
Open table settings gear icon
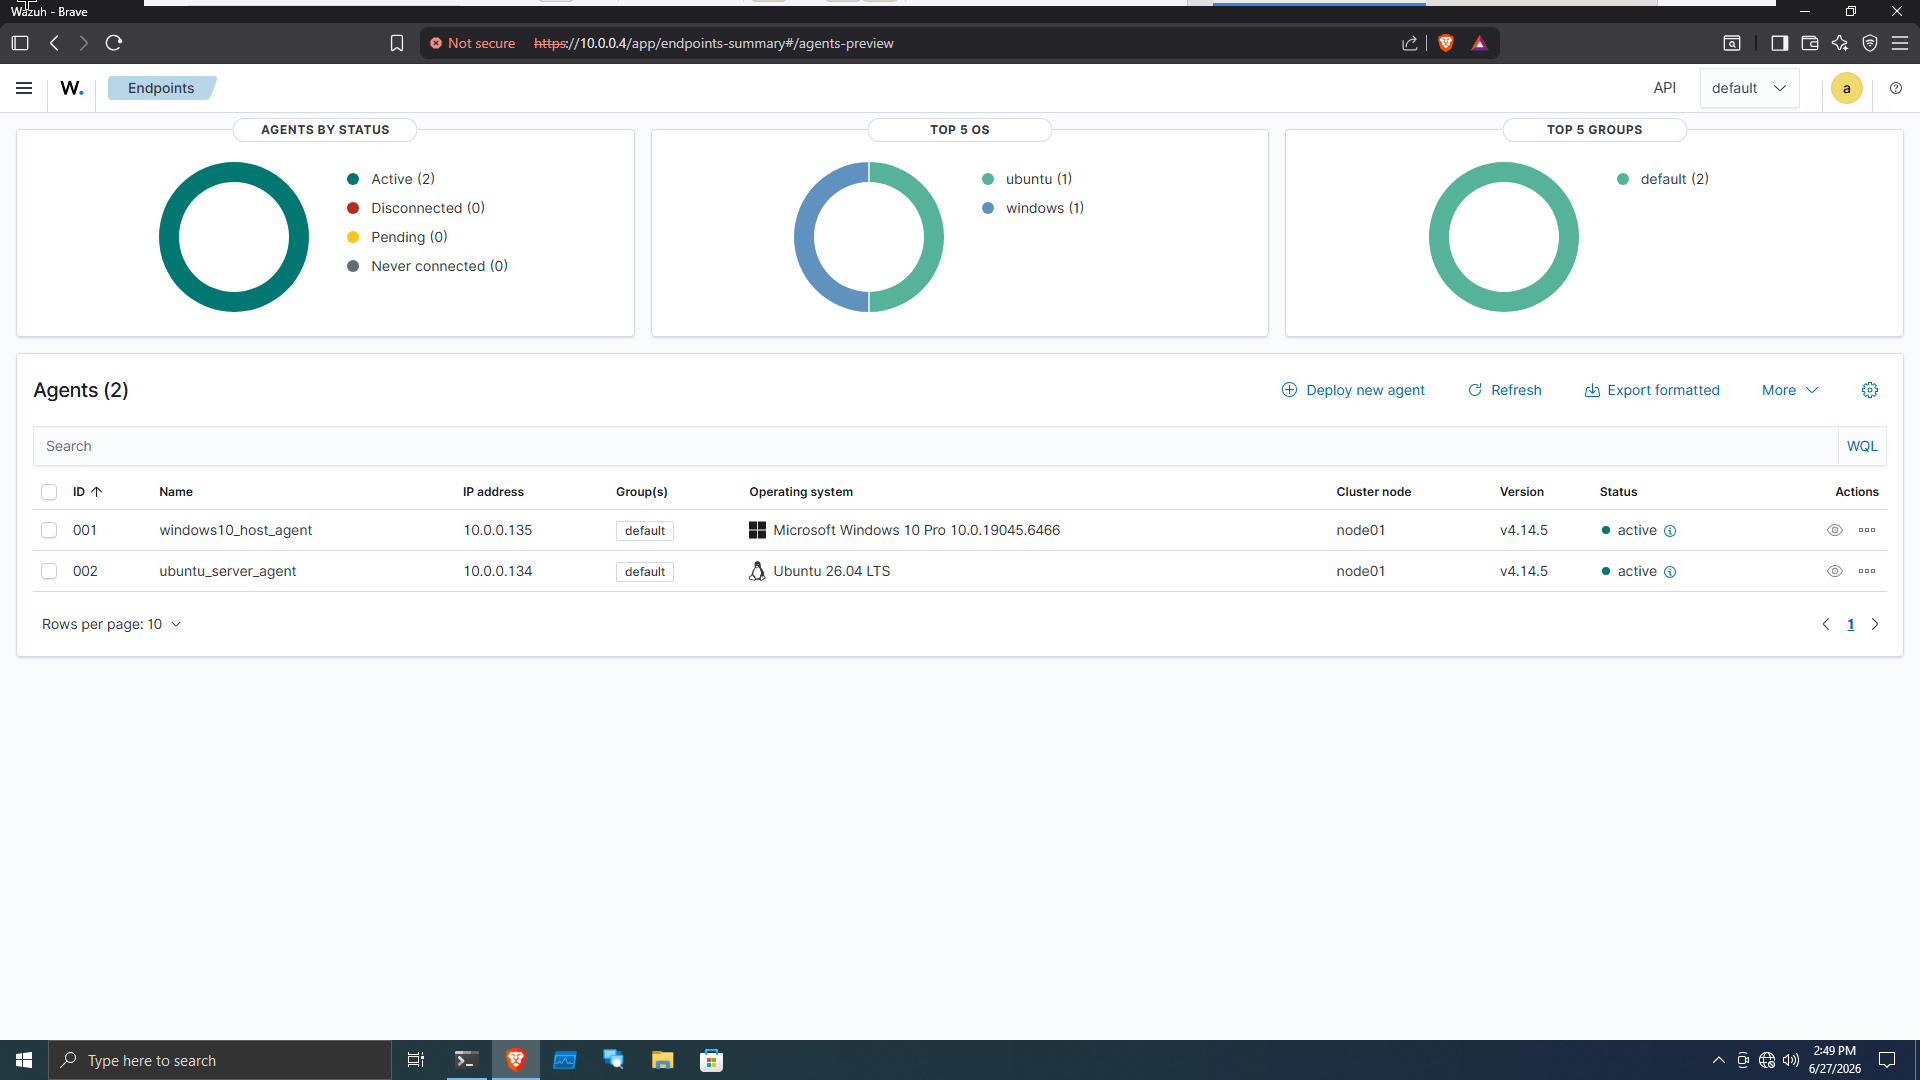coord(1869,390)
